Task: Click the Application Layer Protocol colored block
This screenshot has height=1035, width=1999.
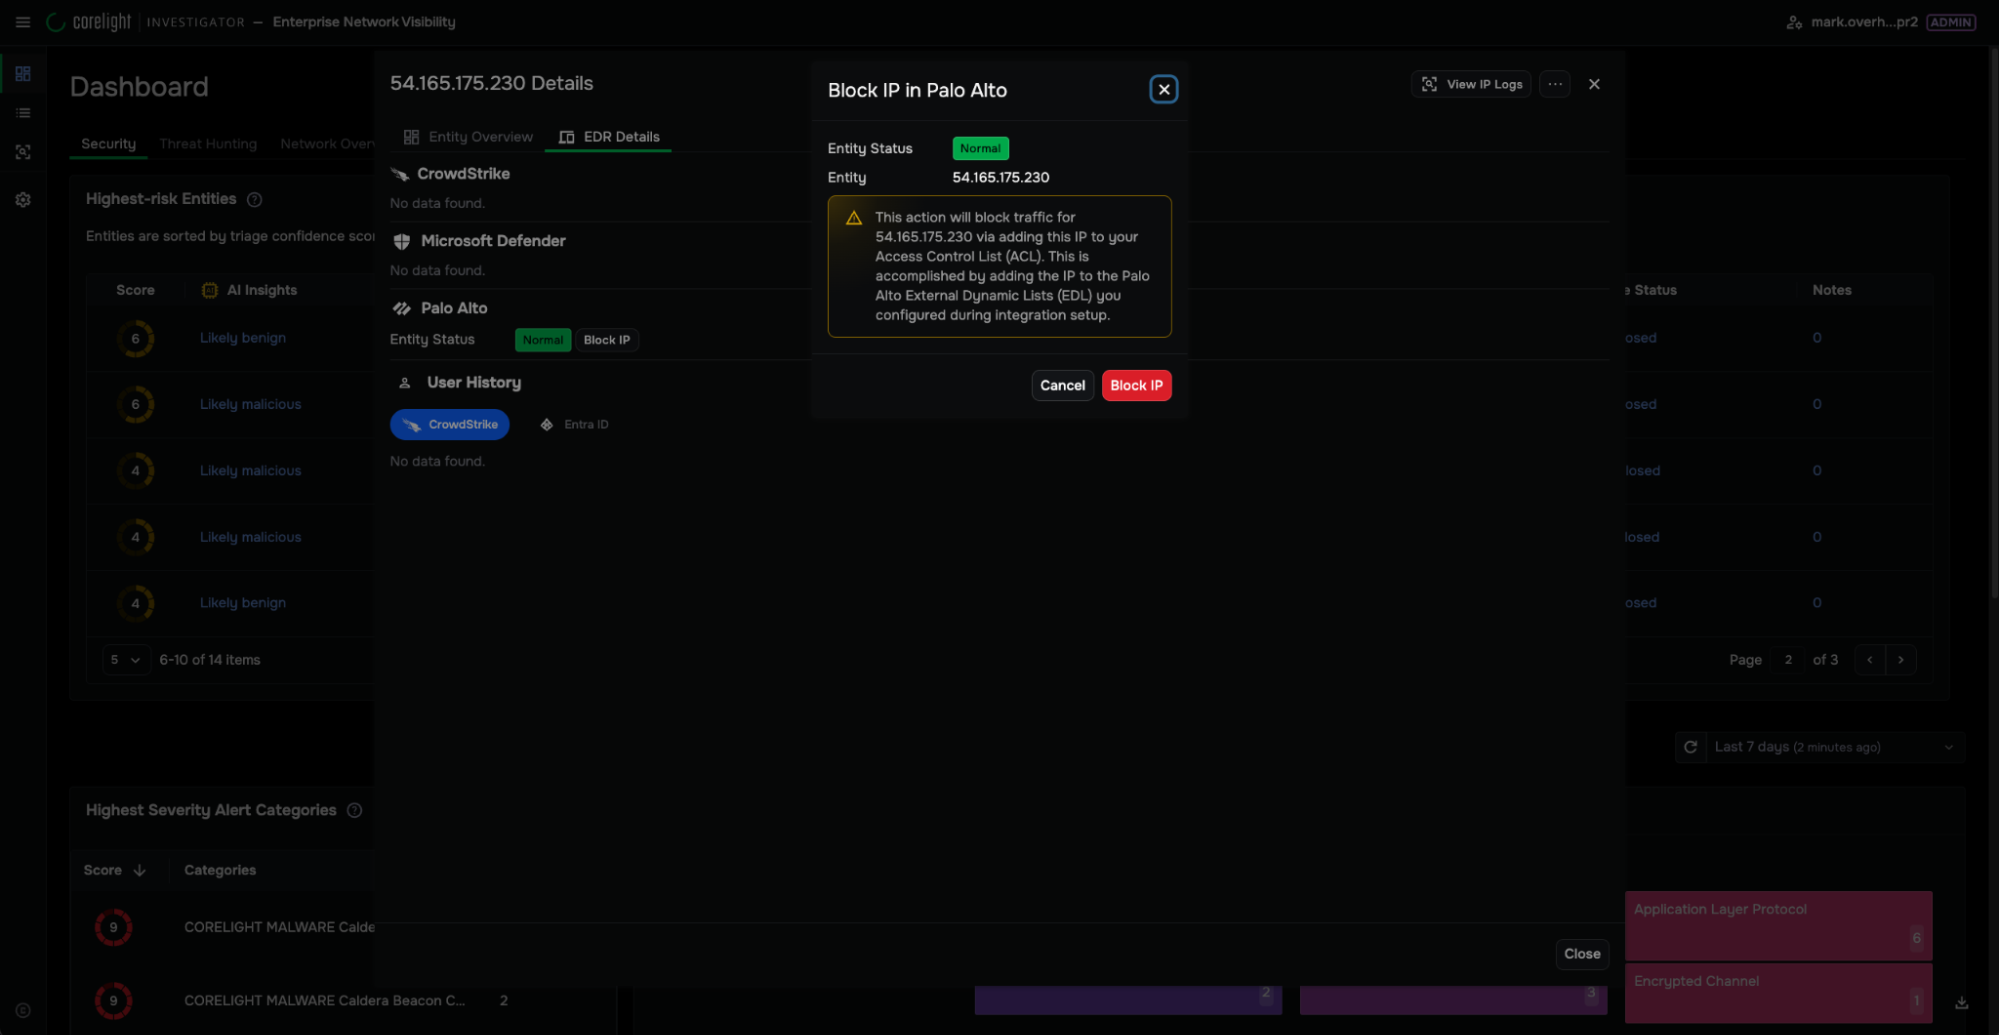Action: 1777,925
